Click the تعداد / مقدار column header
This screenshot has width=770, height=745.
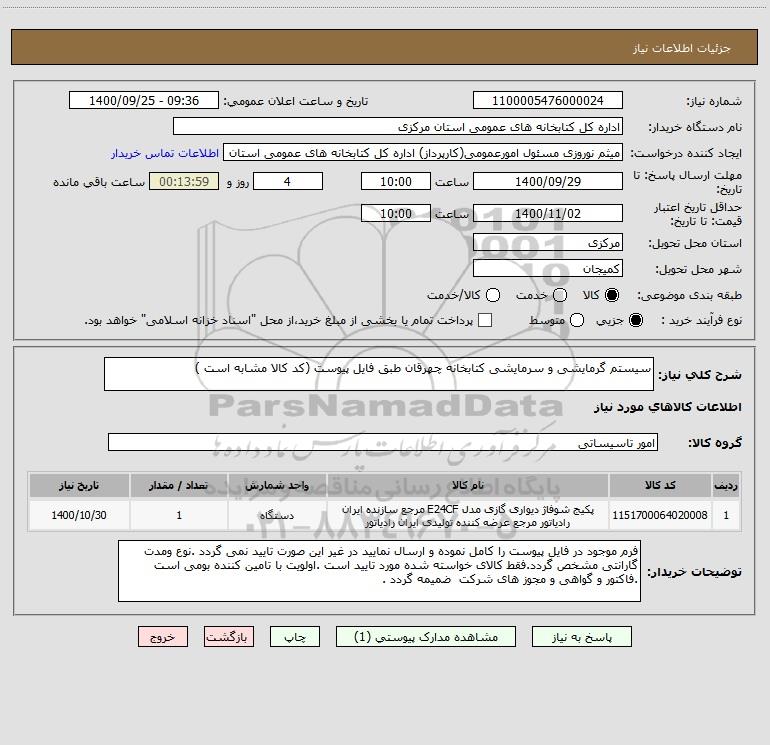click(179, 485)
